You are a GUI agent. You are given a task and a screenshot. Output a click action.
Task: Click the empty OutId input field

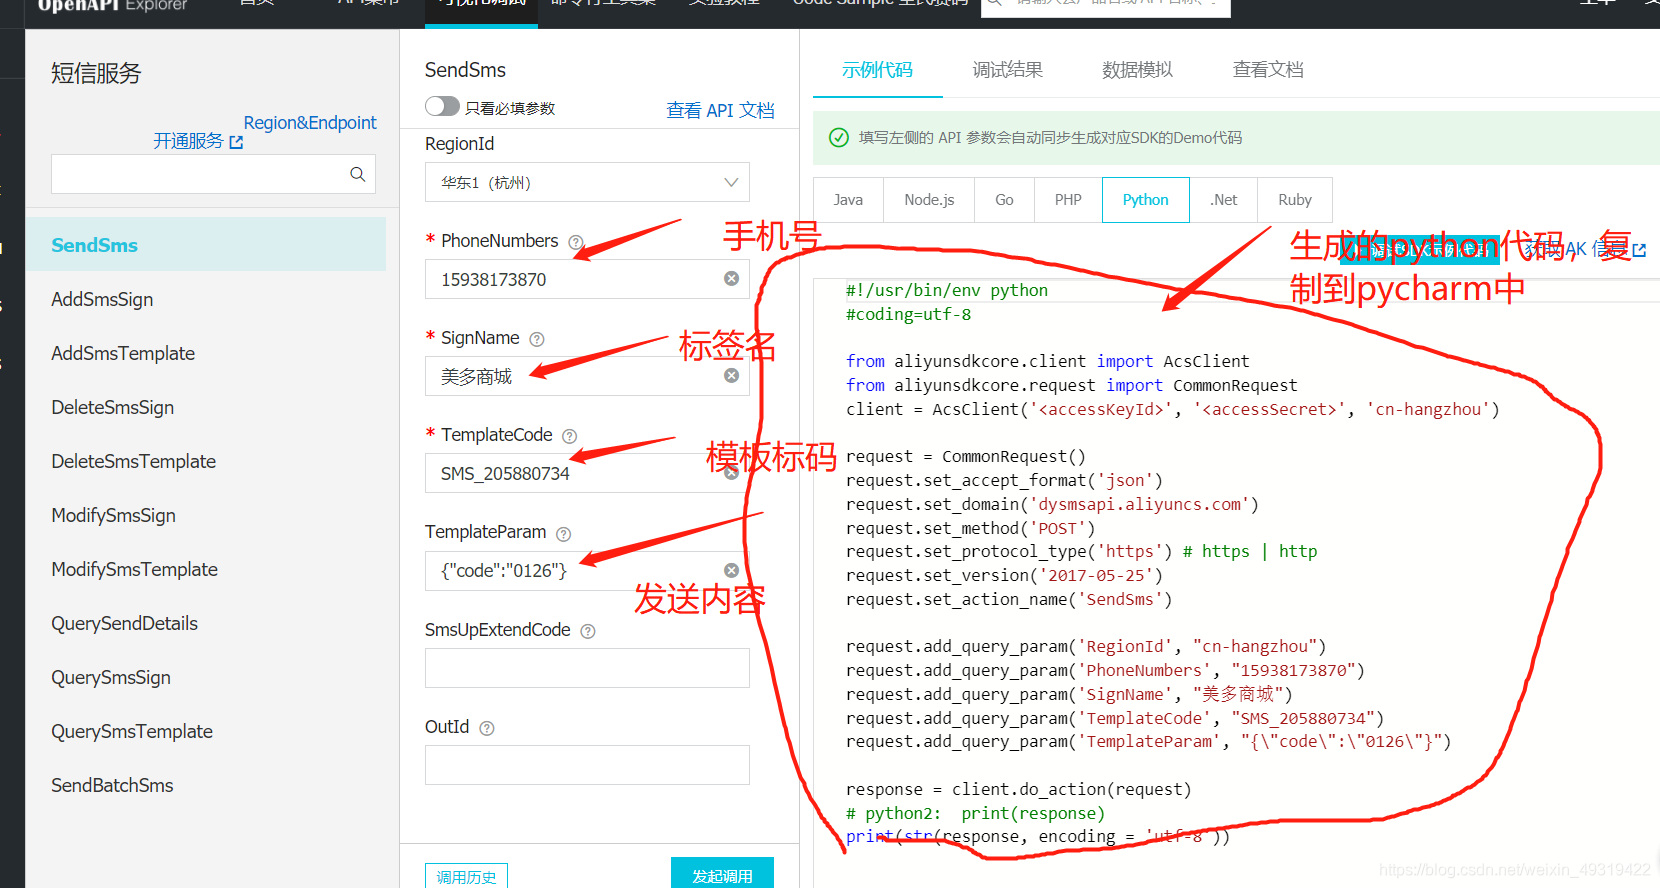click(x=587, y=765)
